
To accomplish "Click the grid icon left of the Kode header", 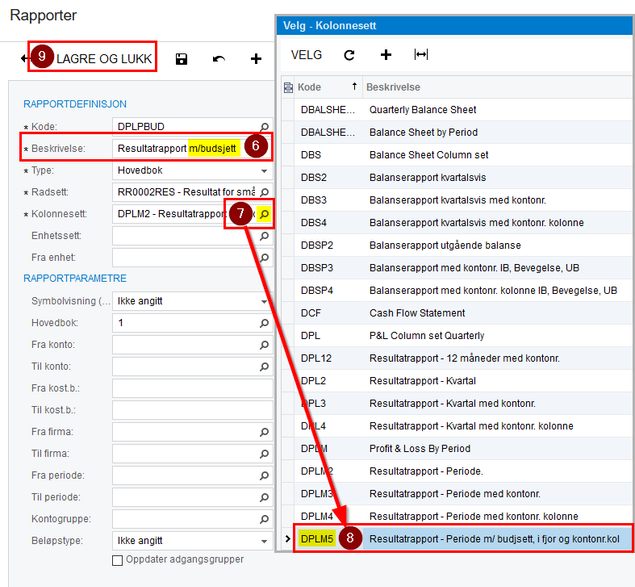I will click(x=288, y=87).
